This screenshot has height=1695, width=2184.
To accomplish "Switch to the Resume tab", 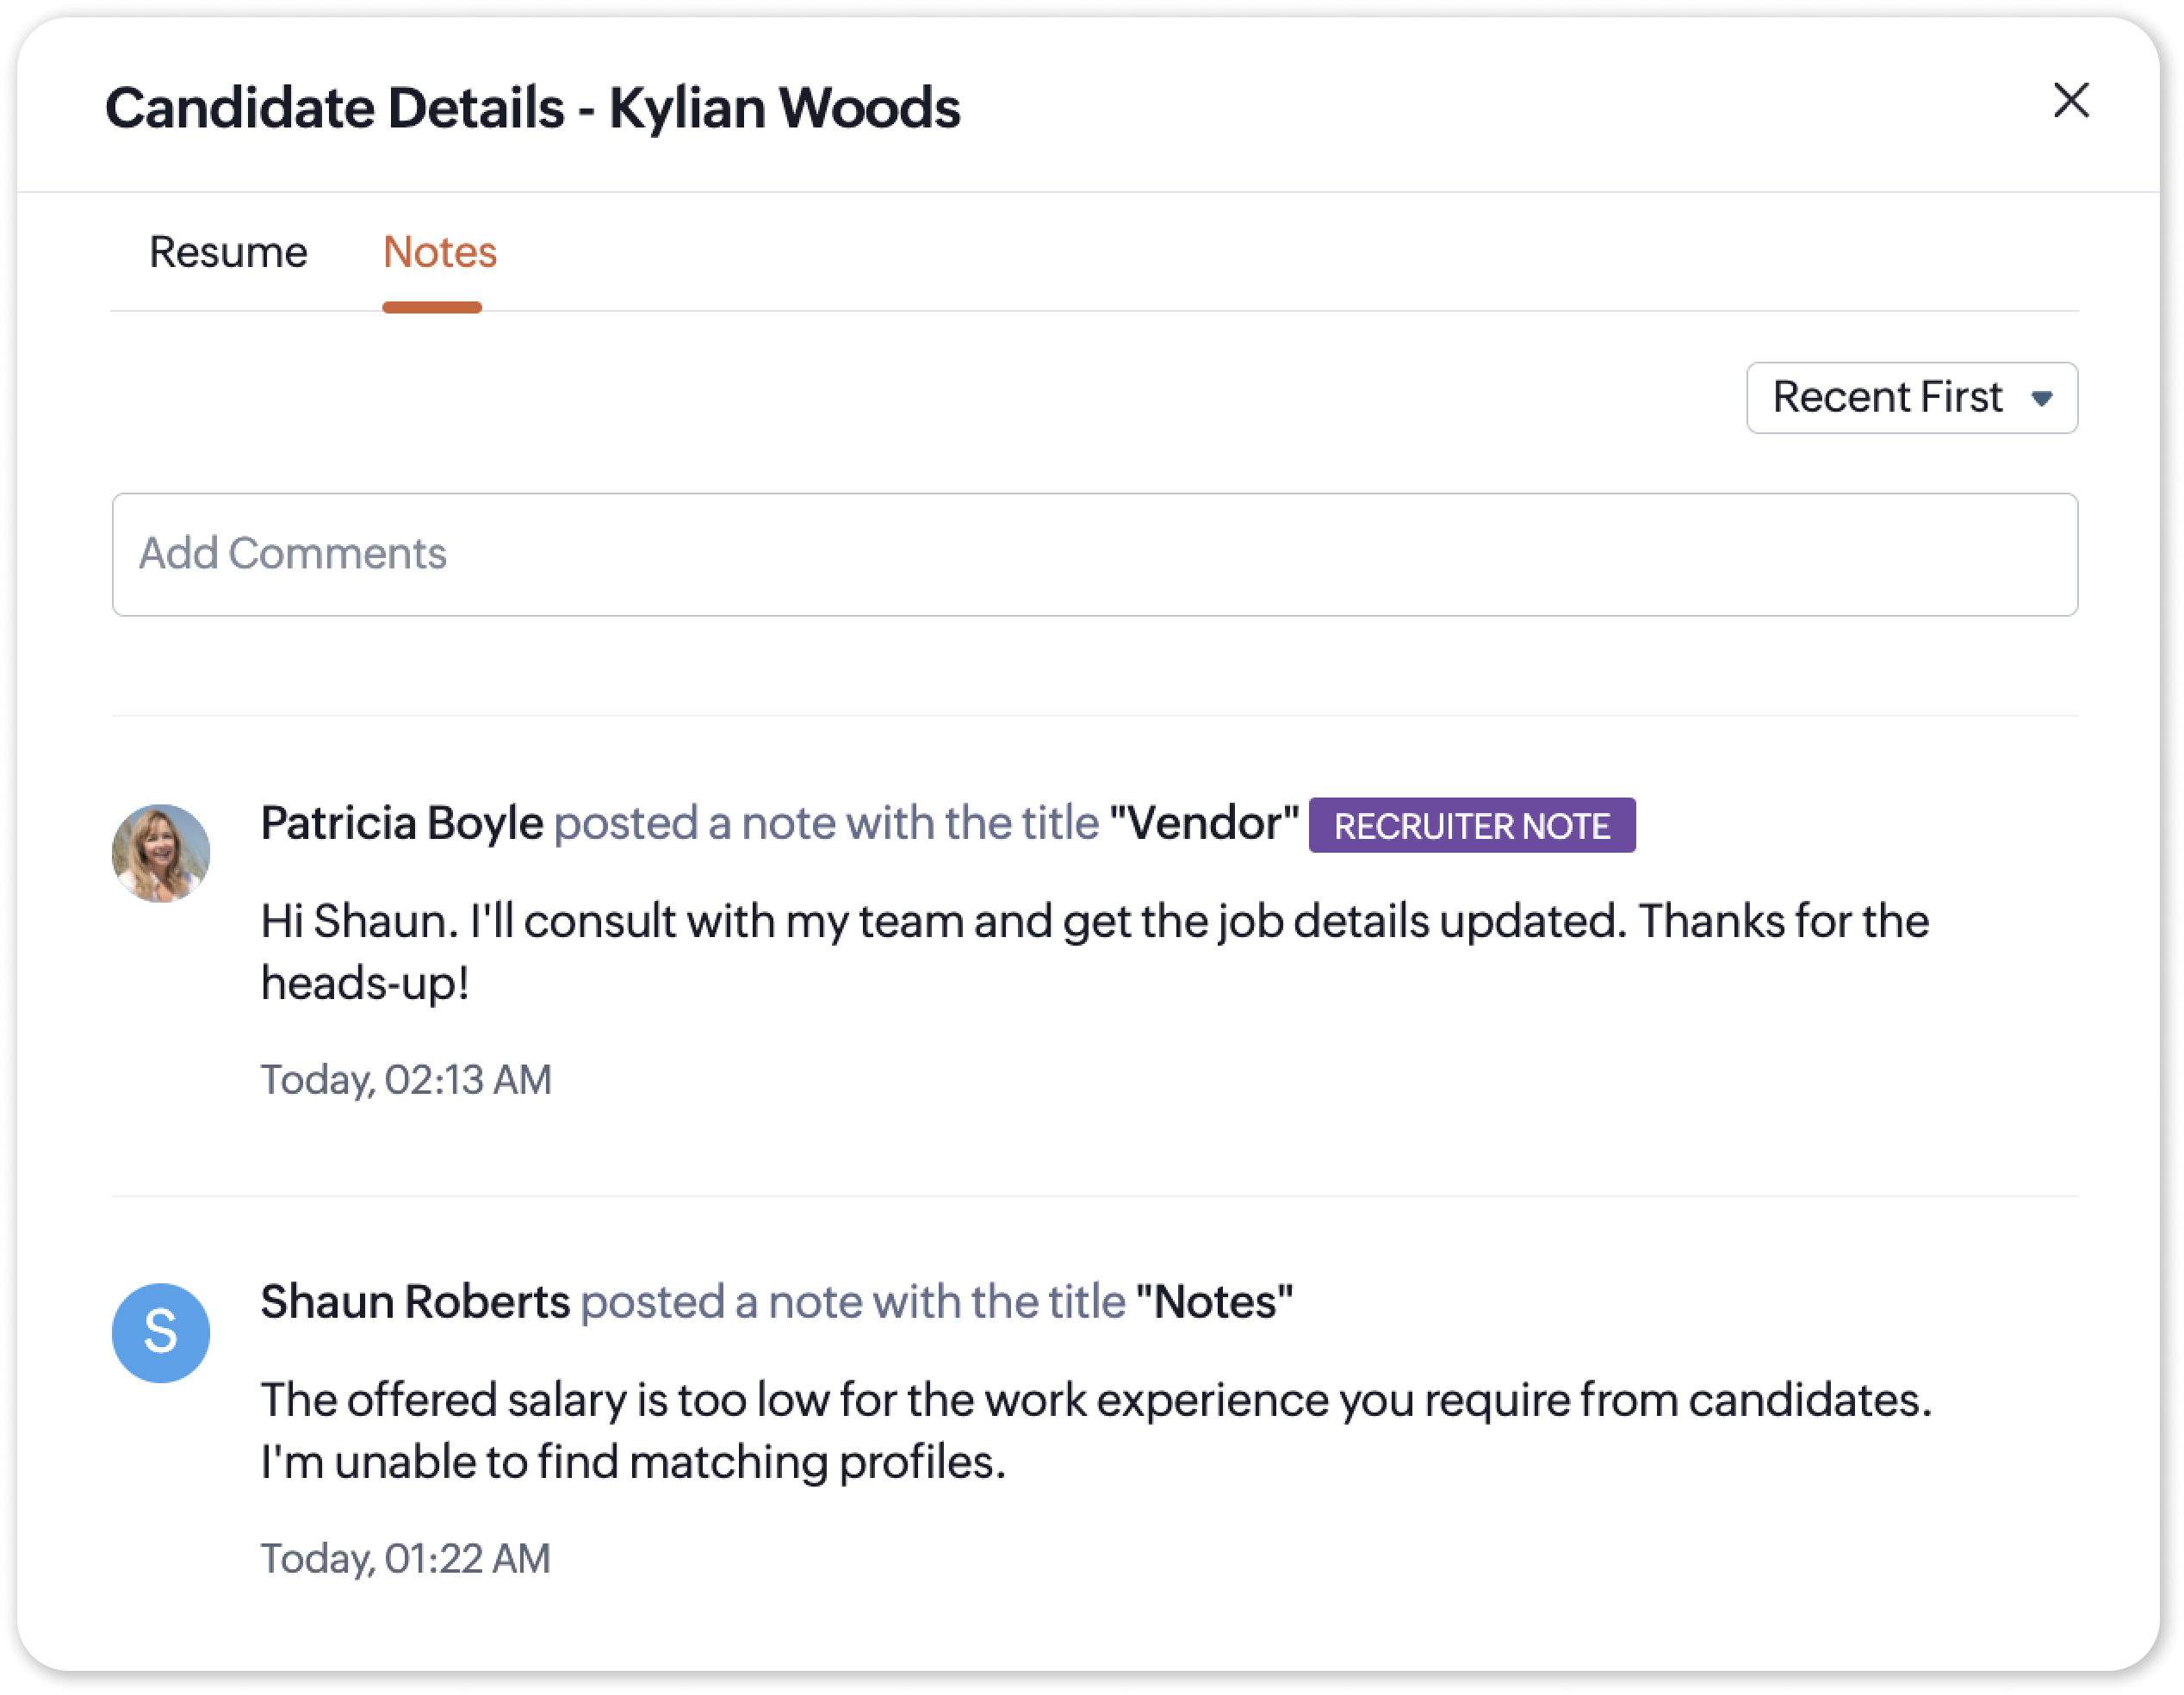I will pyautogui.click(x=228, y=252).
